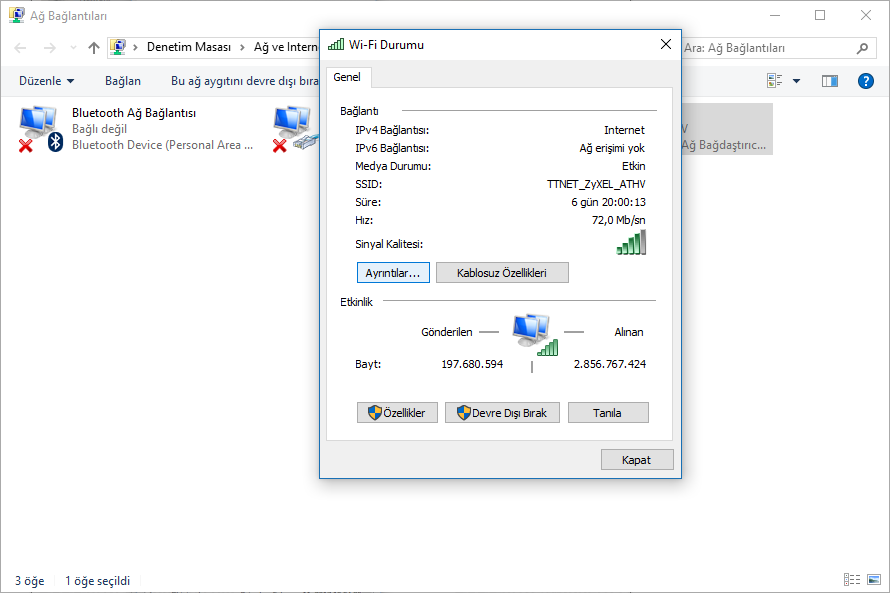Switch to details view via status bar icon
This screenshot has height=593, width=890.
tap(852, 579)
